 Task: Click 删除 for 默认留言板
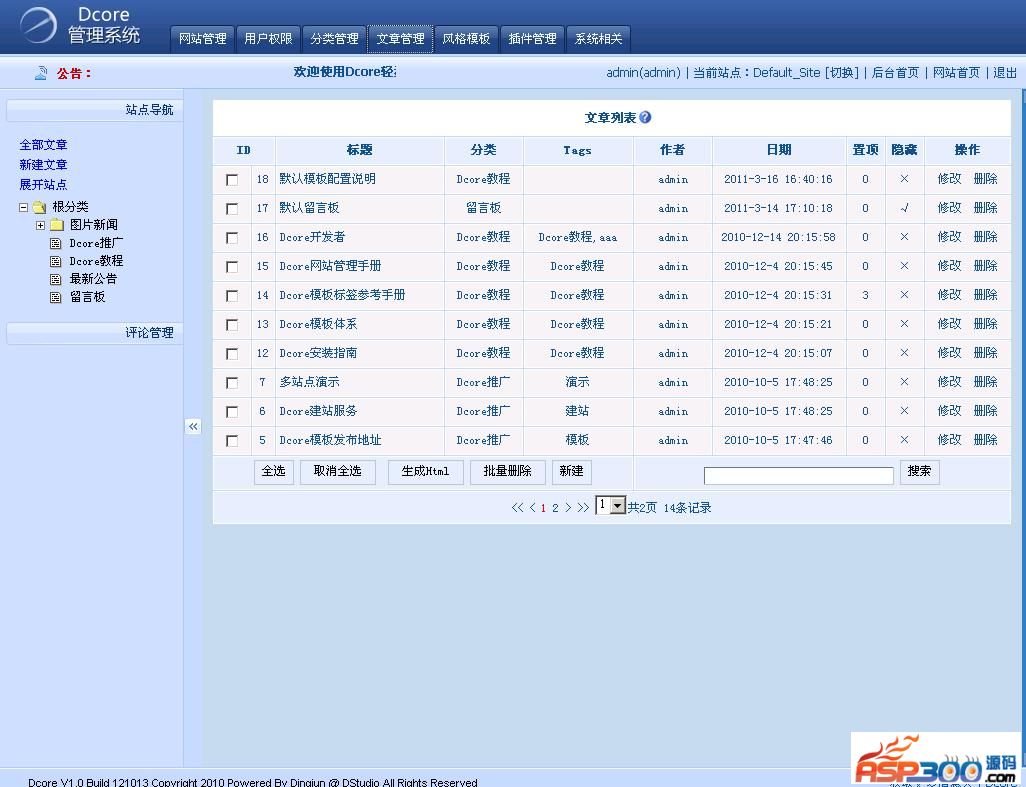(x=985, y=208)
